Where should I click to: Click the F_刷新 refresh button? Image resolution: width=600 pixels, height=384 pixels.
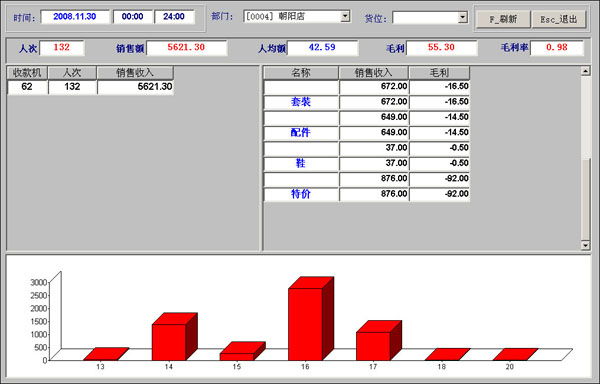tap(503, 19)
